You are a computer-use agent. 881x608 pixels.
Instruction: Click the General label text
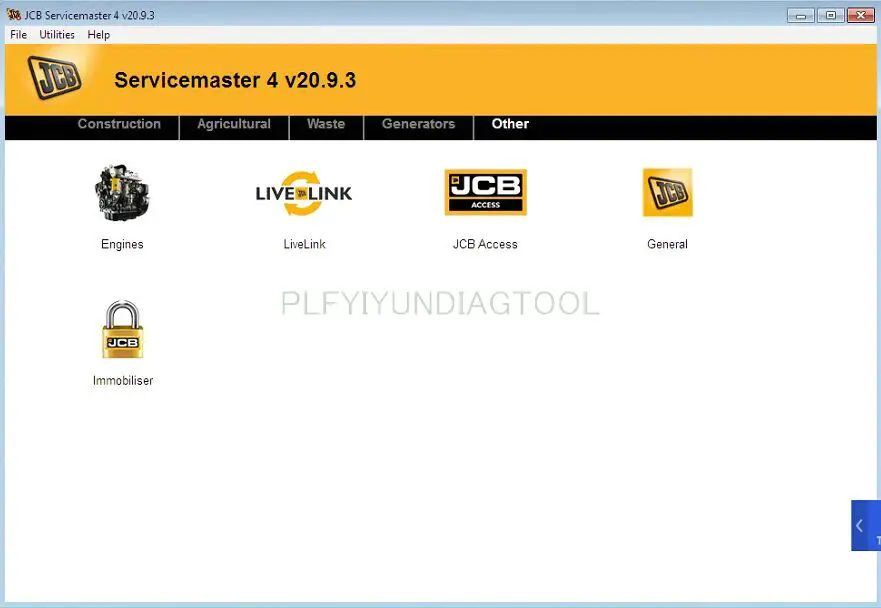pyautogui.click(x=667, y=244)
